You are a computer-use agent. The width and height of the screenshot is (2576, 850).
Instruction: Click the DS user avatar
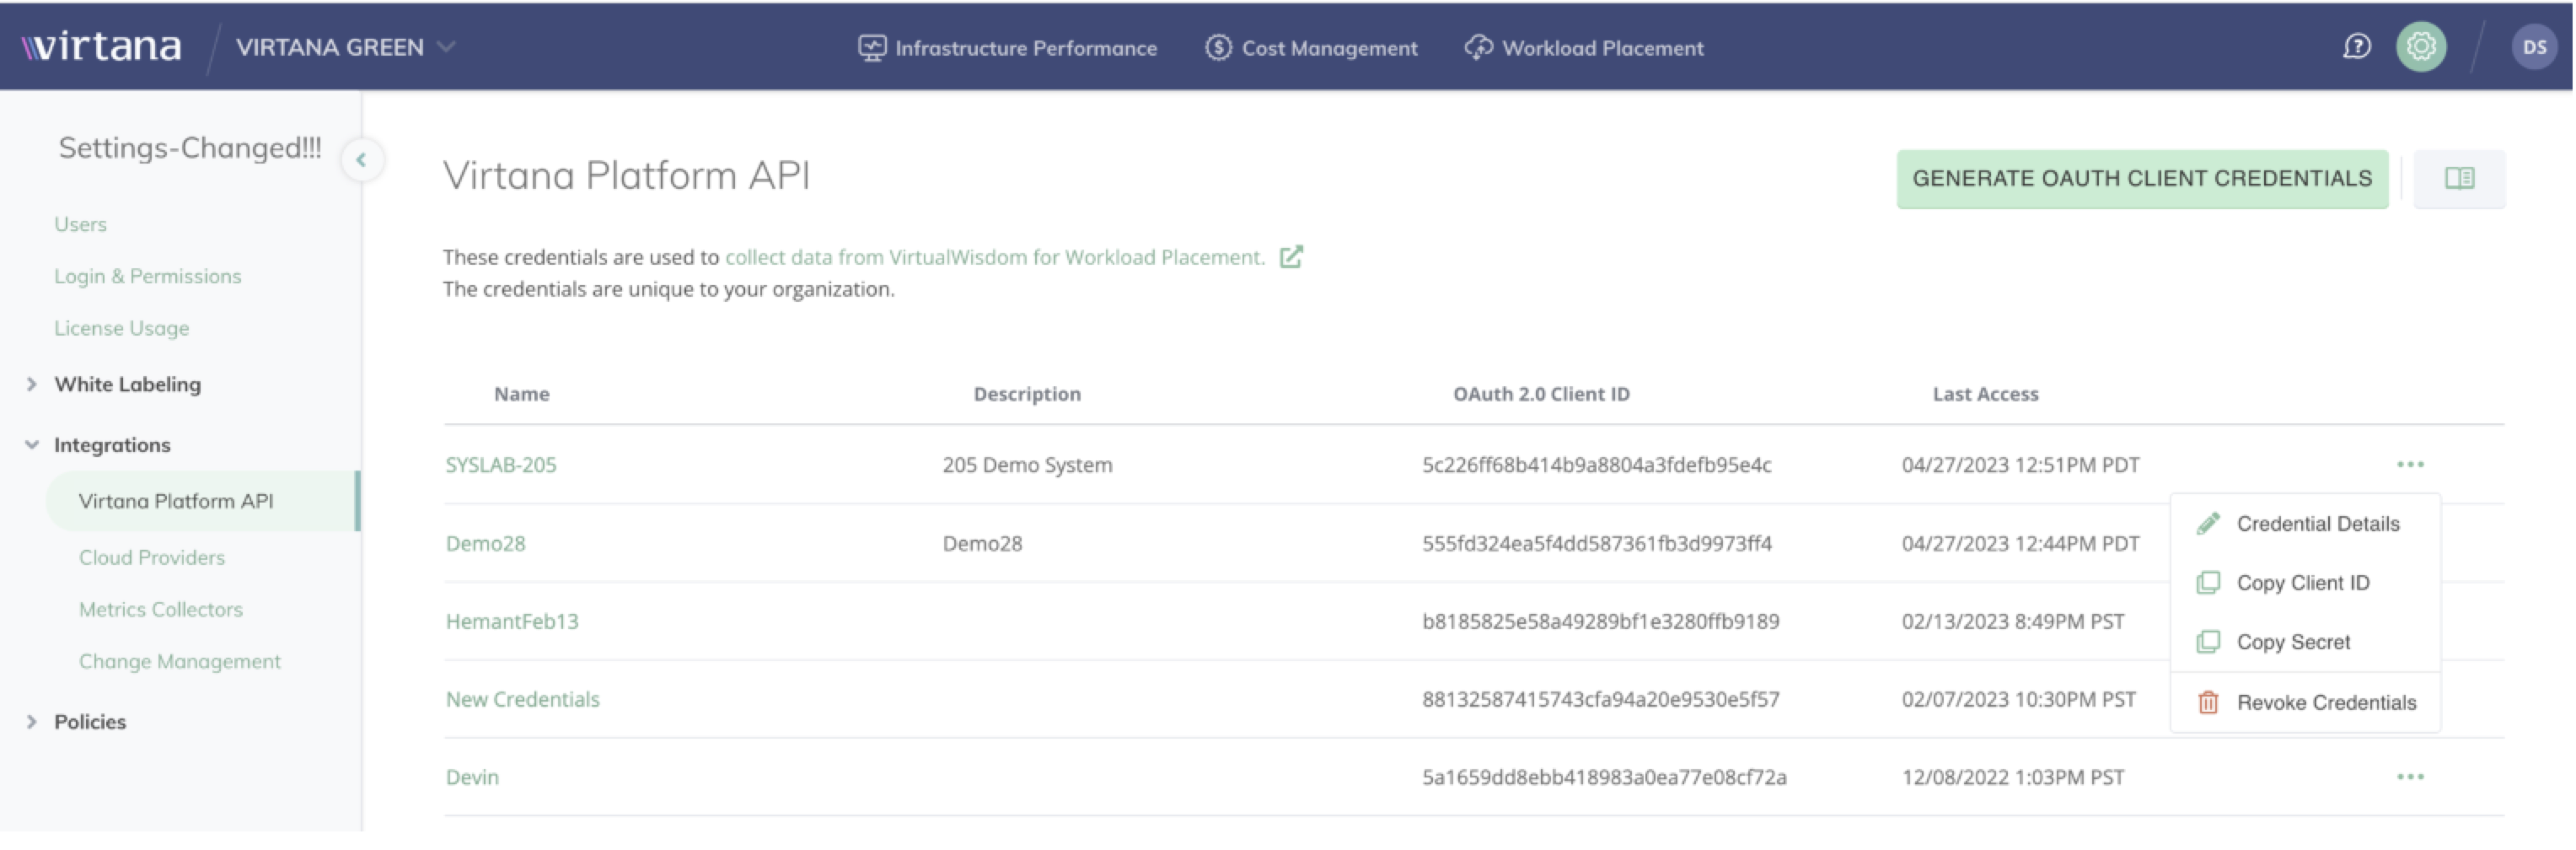coord(2533,47)
